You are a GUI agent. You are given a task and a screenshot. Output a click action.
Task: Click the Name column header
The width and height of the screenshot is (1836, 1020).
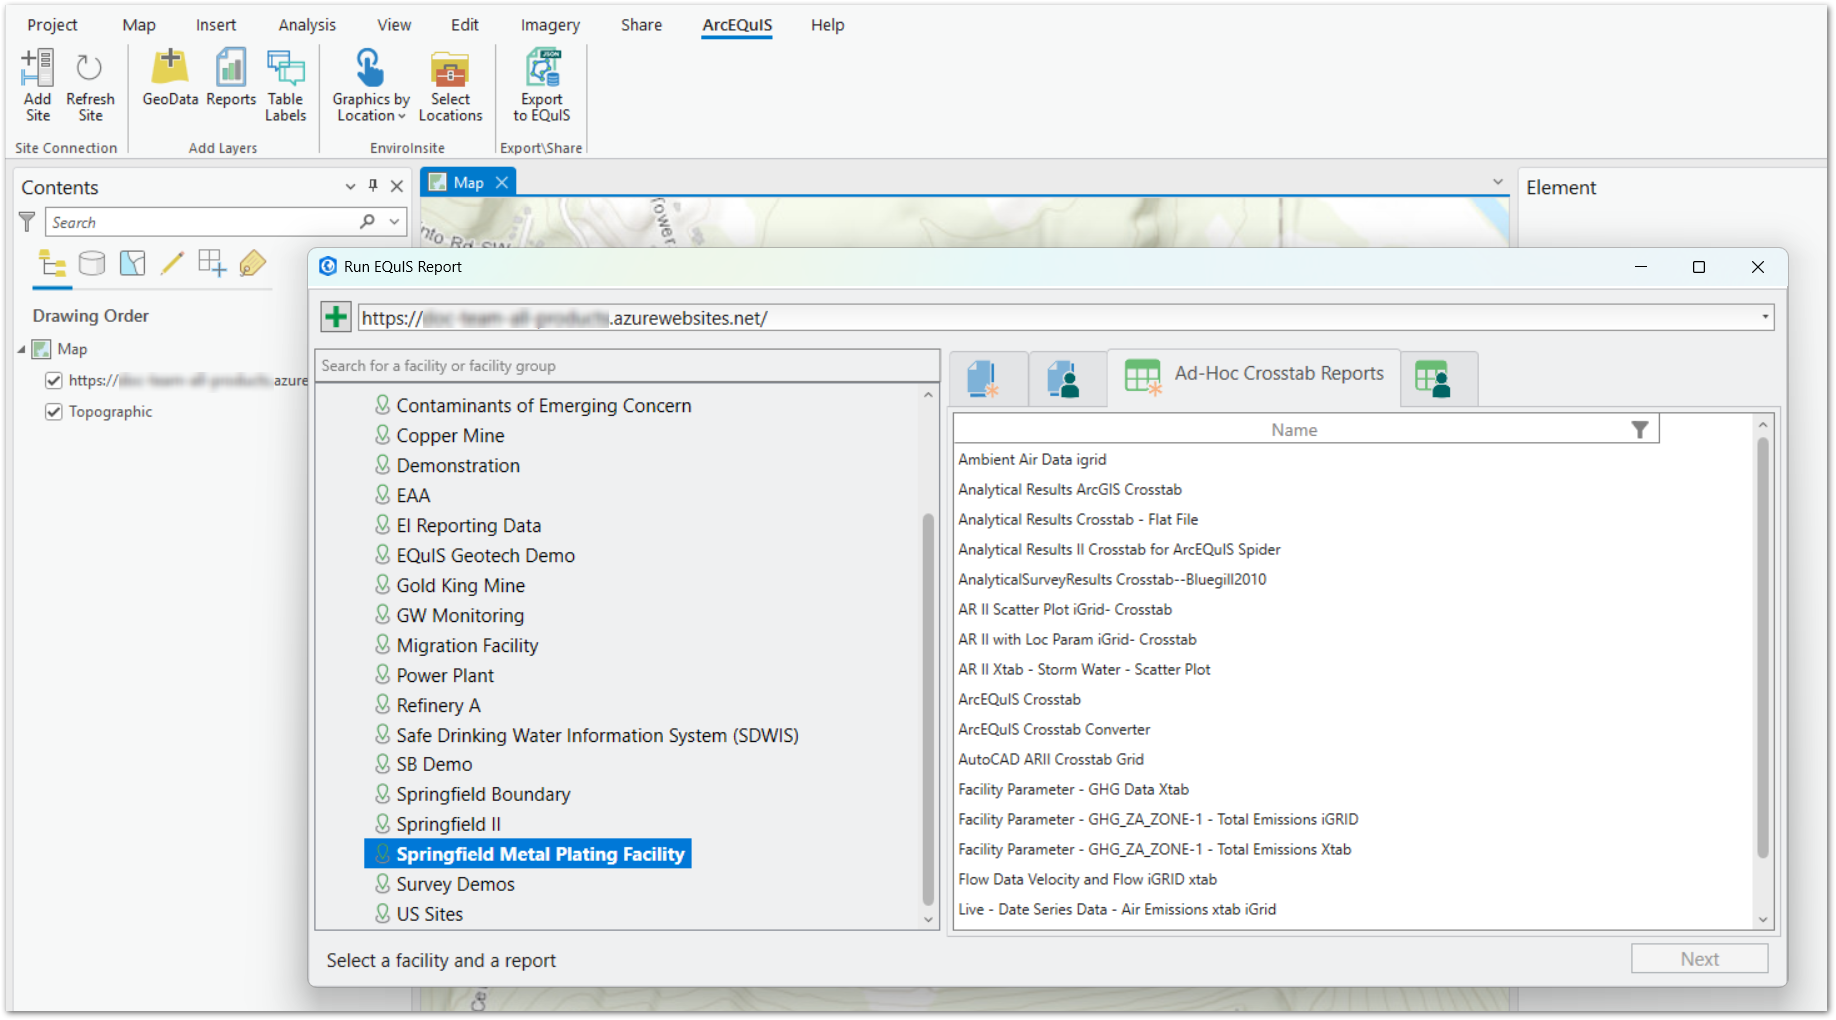point(1294,430)
